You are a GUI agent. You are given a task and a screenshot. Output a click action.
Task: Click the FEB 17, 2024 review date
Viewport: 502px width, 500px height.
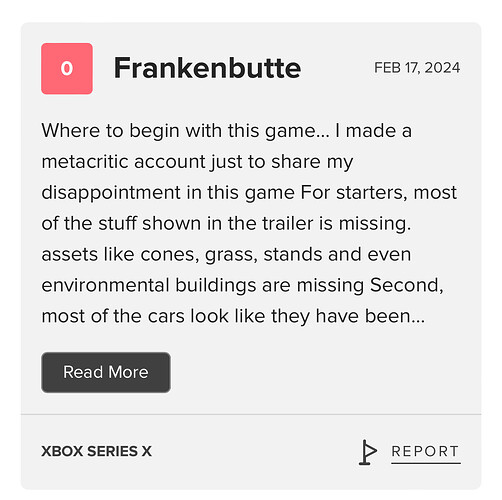pos(417,68)
